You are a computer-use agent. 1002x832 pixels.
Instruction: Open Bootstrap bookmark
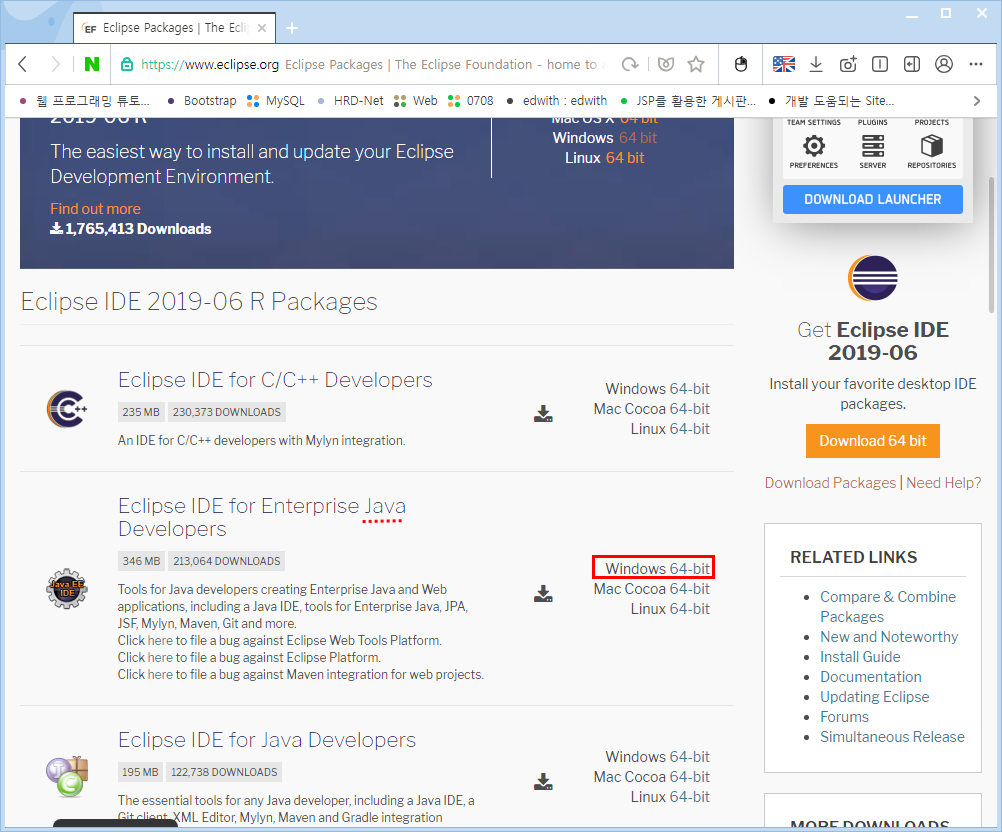202,101
